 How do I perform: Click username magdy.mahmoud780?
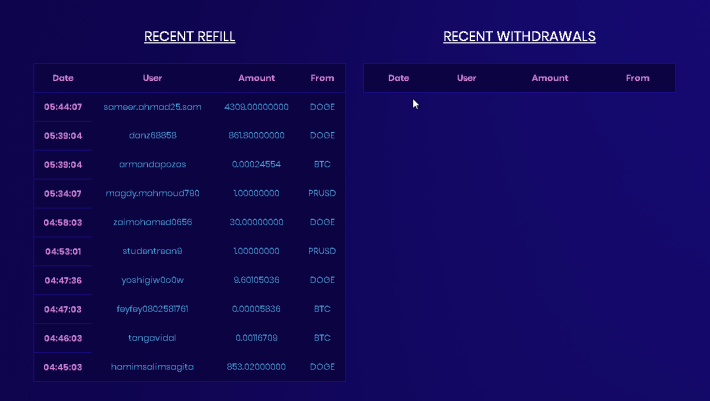[x=152, y=193]
